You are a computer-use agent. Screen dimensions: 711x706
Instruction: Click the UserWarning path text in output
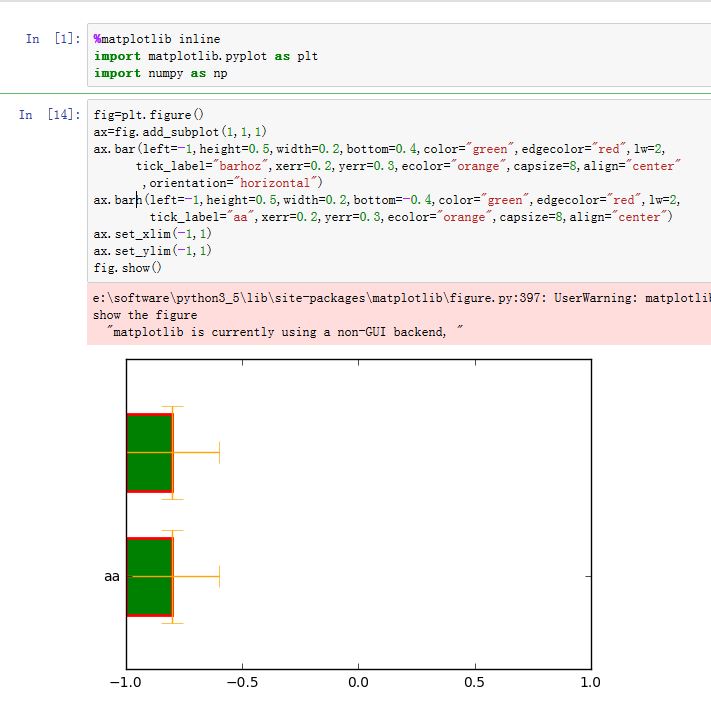coord(401,298)
